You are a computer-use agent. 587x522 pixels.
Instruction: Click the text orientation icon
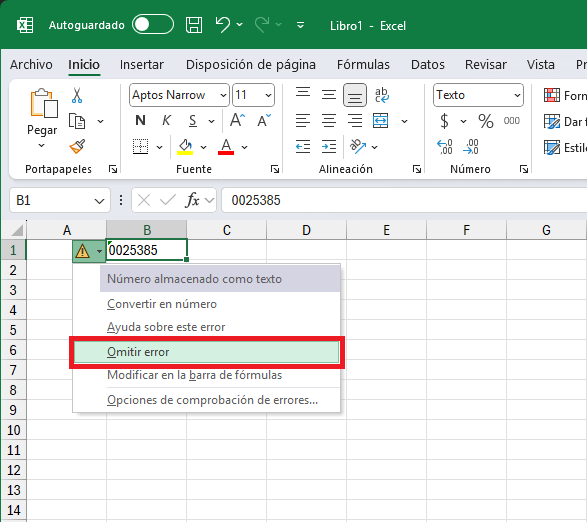(x=358, y=146)
